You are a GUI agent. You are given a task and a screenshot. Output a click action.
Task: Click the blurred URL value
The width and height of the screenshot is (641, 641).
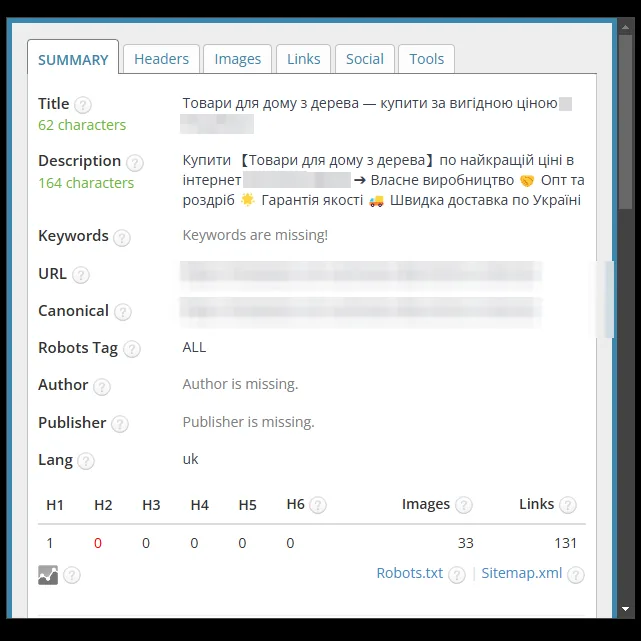(x=361, y=274)
